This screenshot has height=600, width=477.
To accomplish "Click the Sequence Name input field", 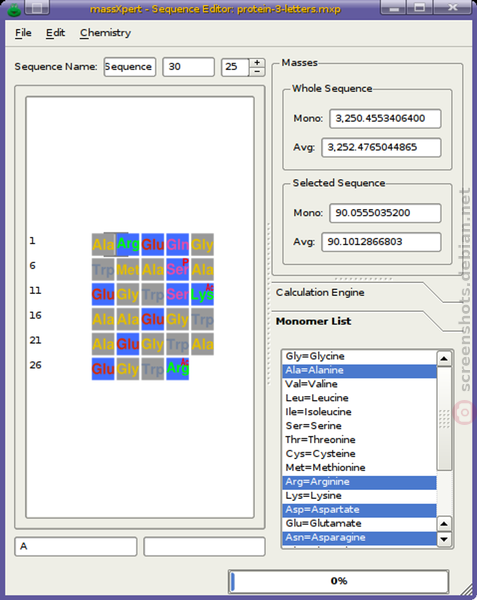I will [130, 67].
